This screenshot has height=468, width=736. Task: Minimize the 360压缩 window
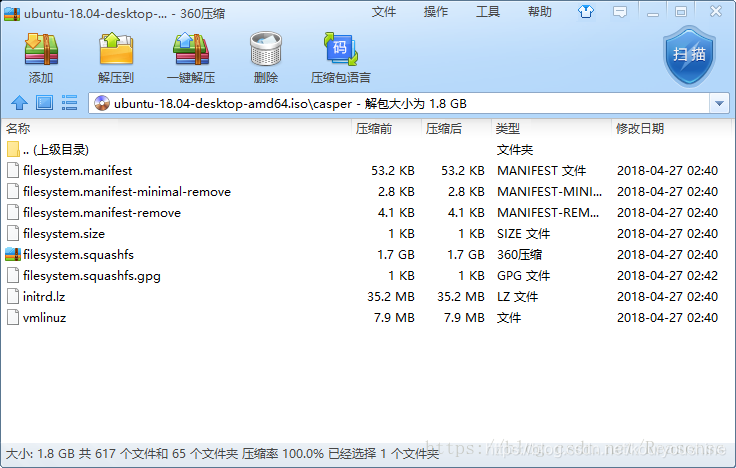(652, 13)
